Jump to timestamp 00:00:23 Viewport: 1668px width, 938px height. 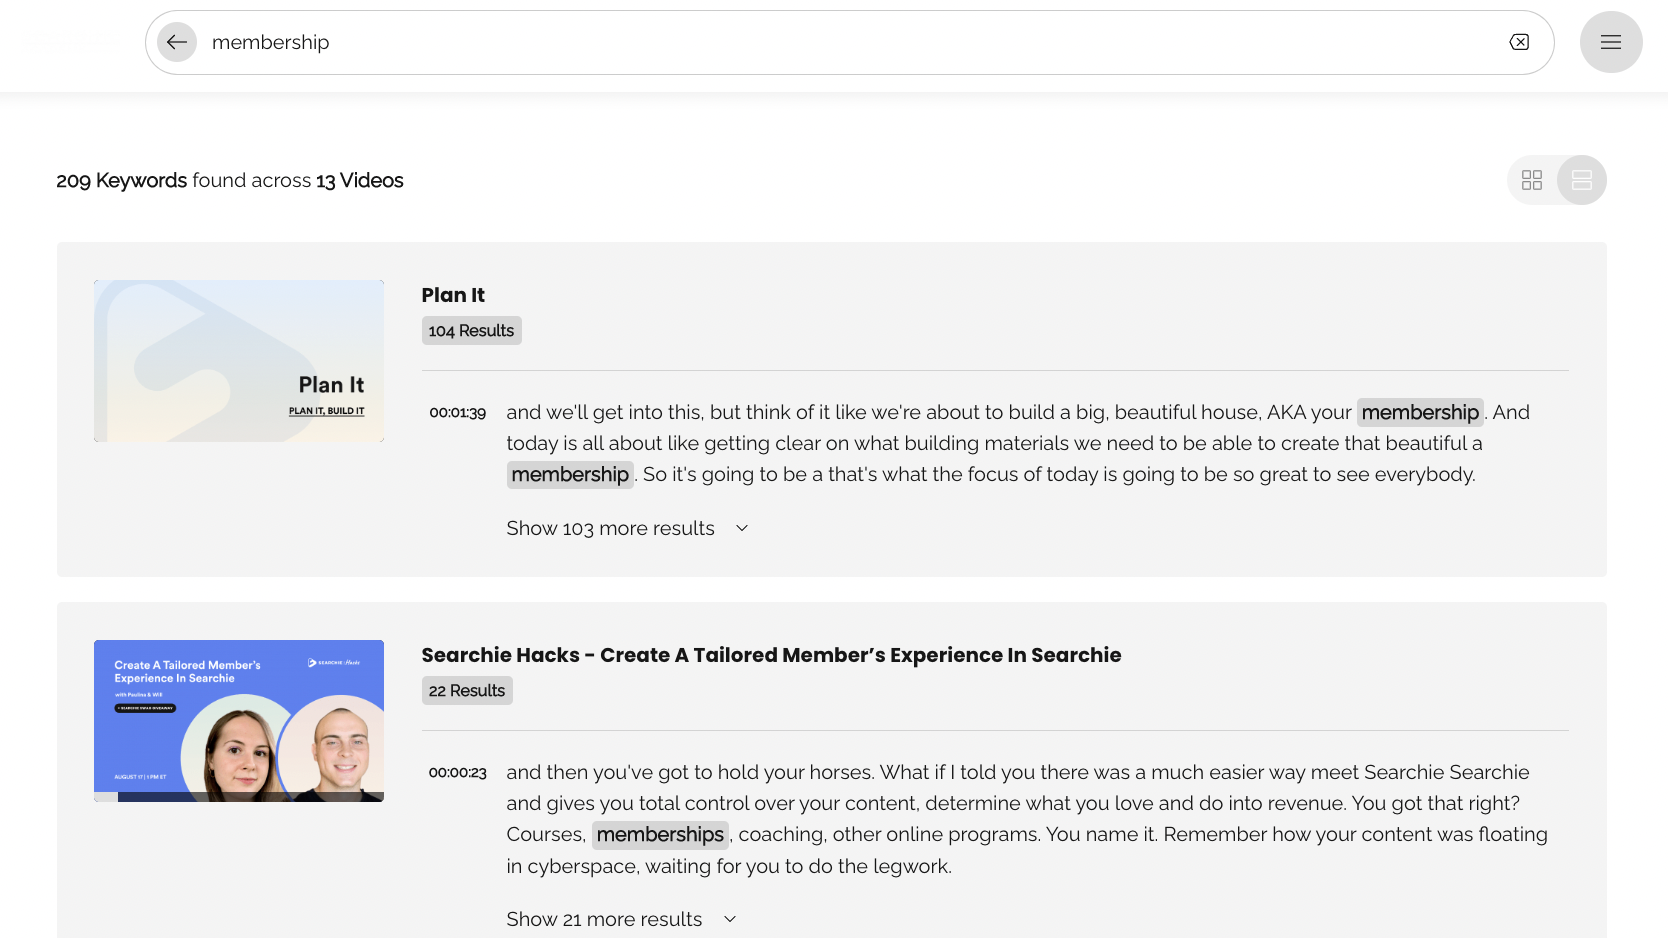click(x=458, y=773)
